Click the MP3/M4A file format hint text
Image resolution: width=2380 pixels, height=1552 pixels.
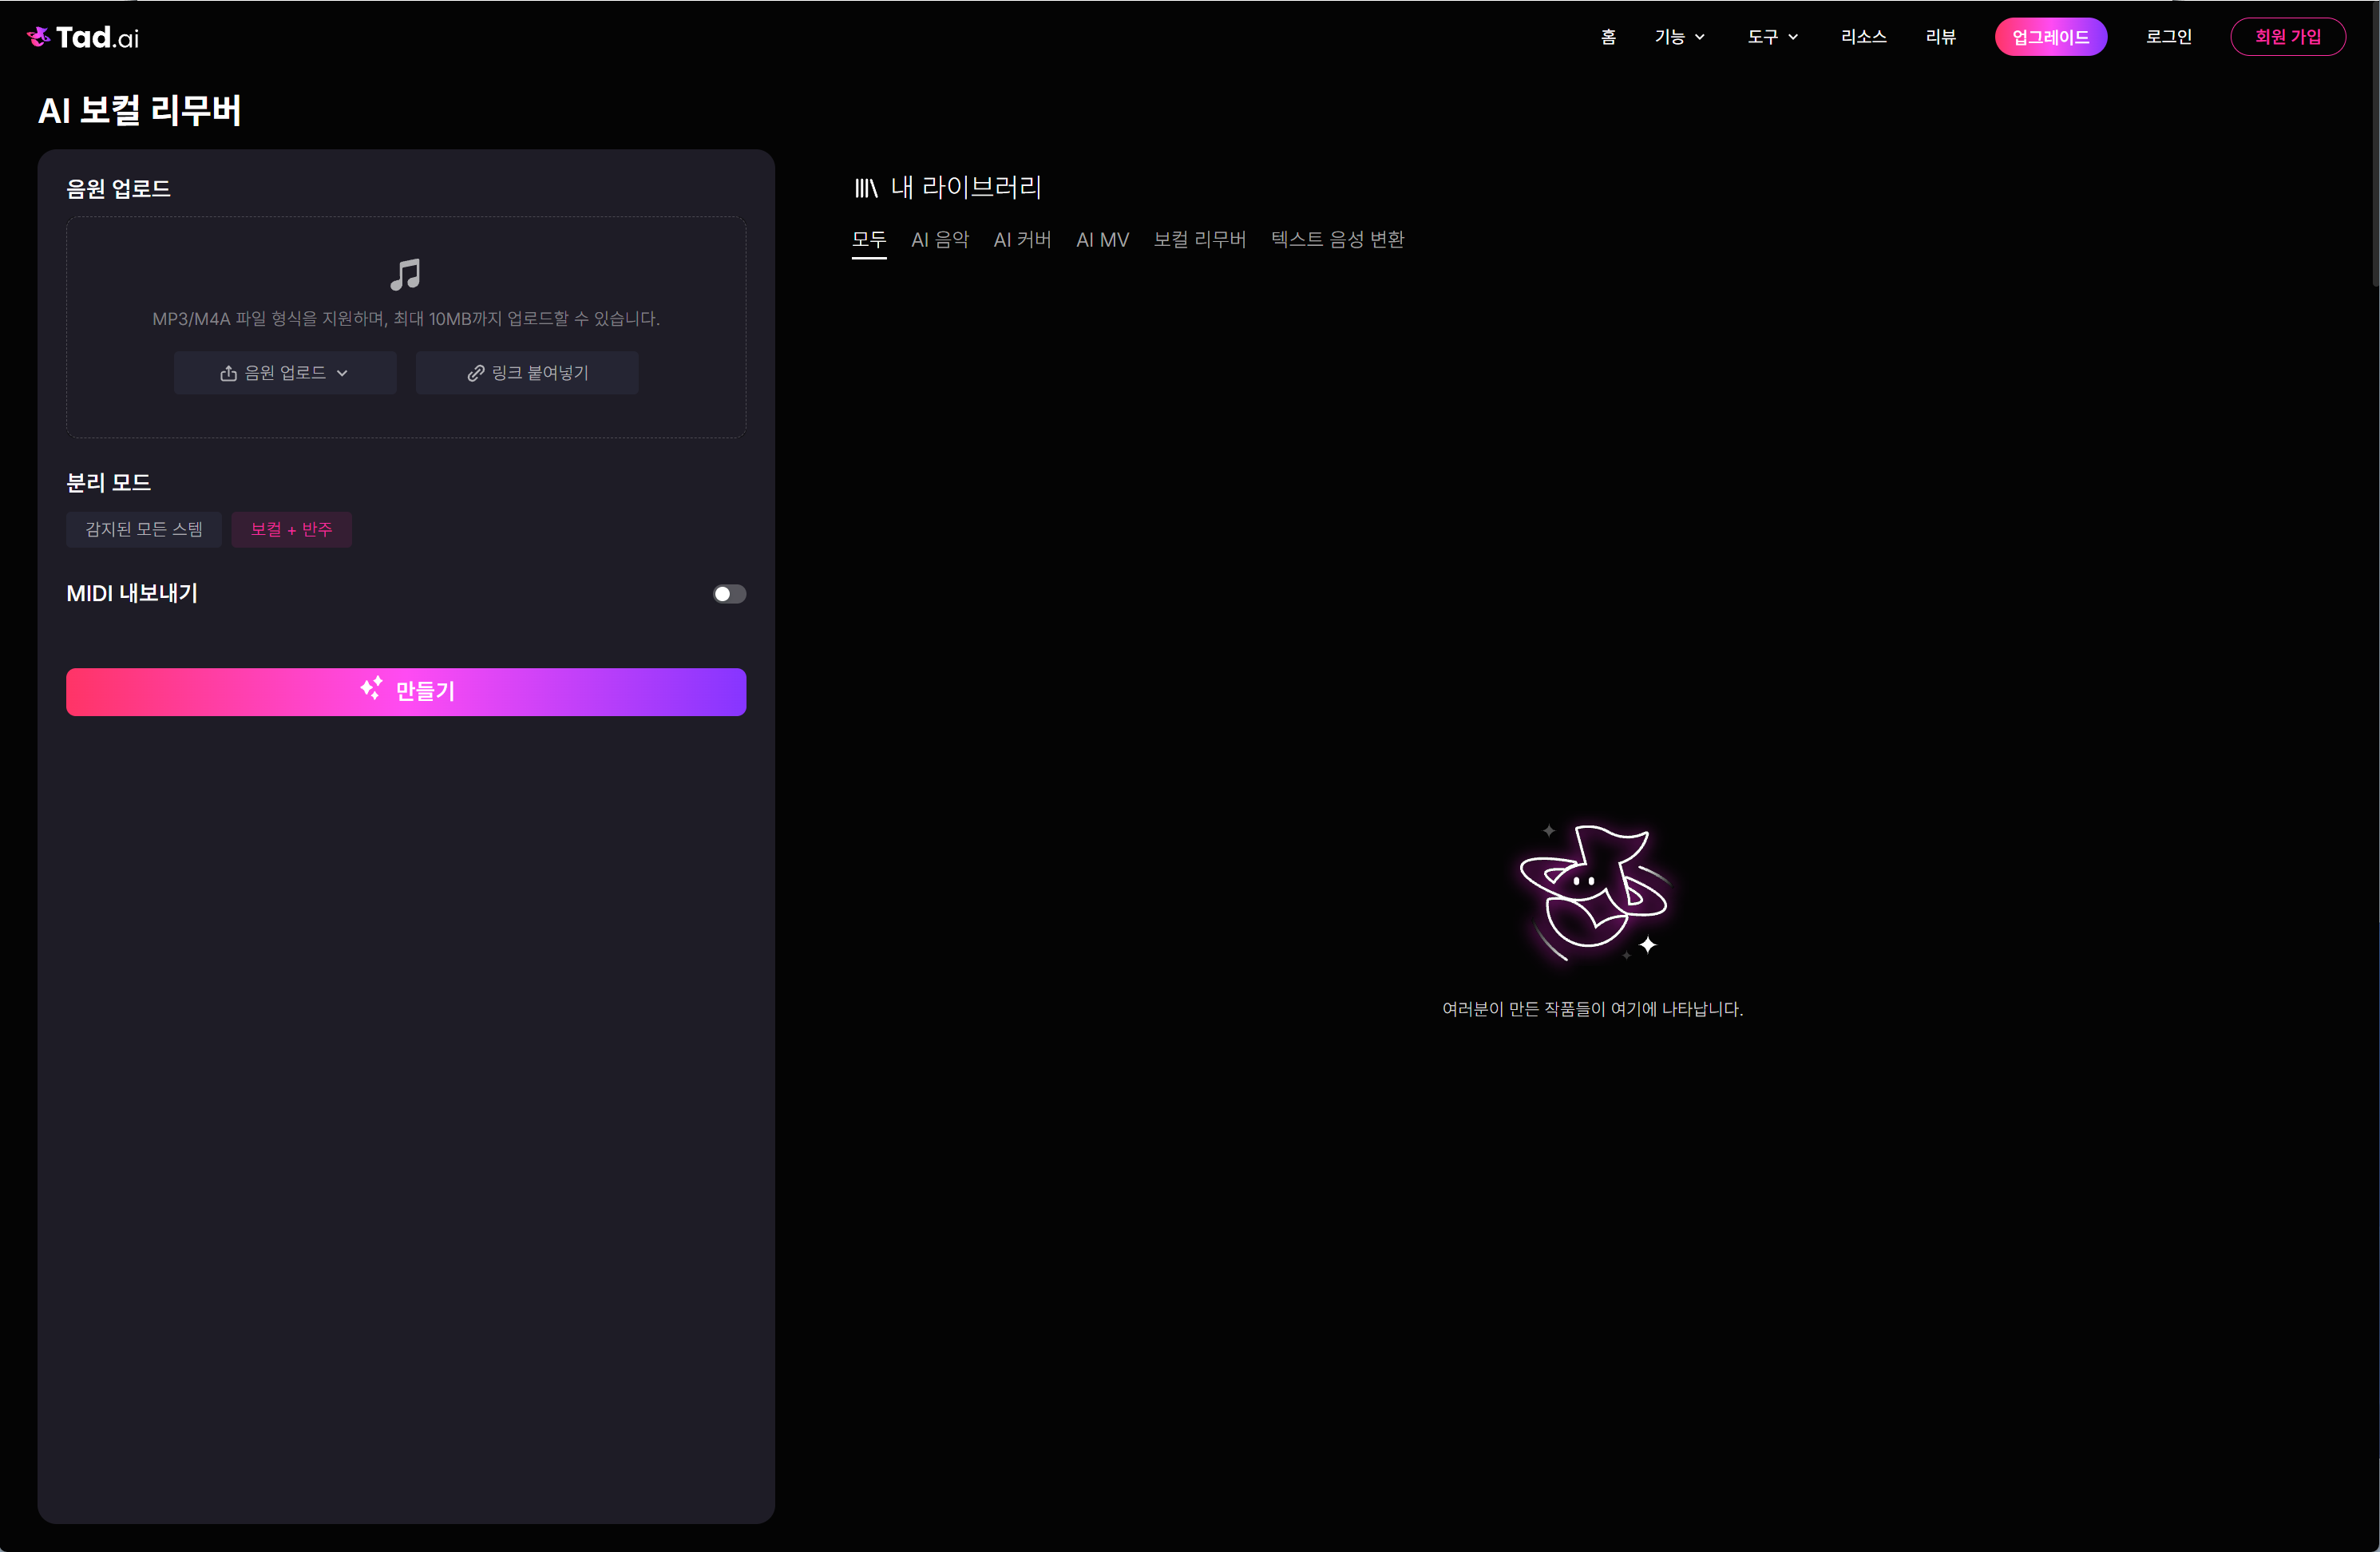coord(406,319)
